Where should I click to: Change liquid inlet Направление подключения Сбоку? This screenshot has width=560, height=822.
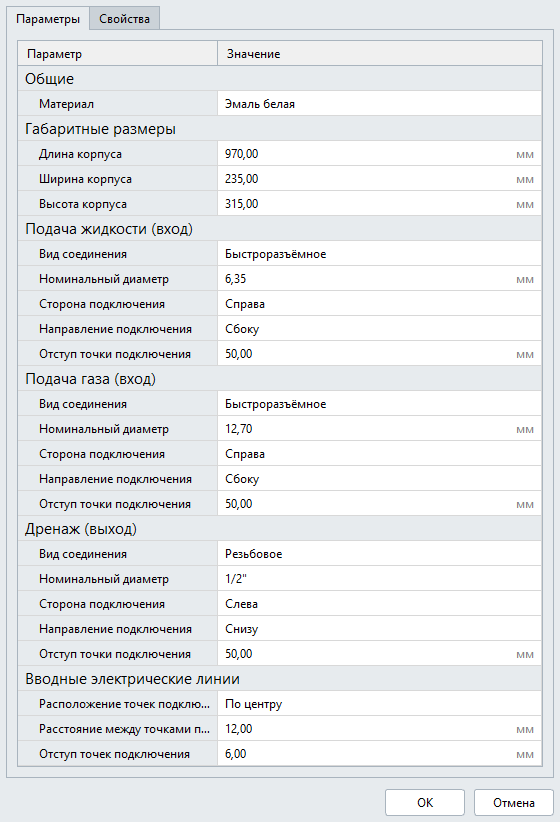[x=380, y=329]
